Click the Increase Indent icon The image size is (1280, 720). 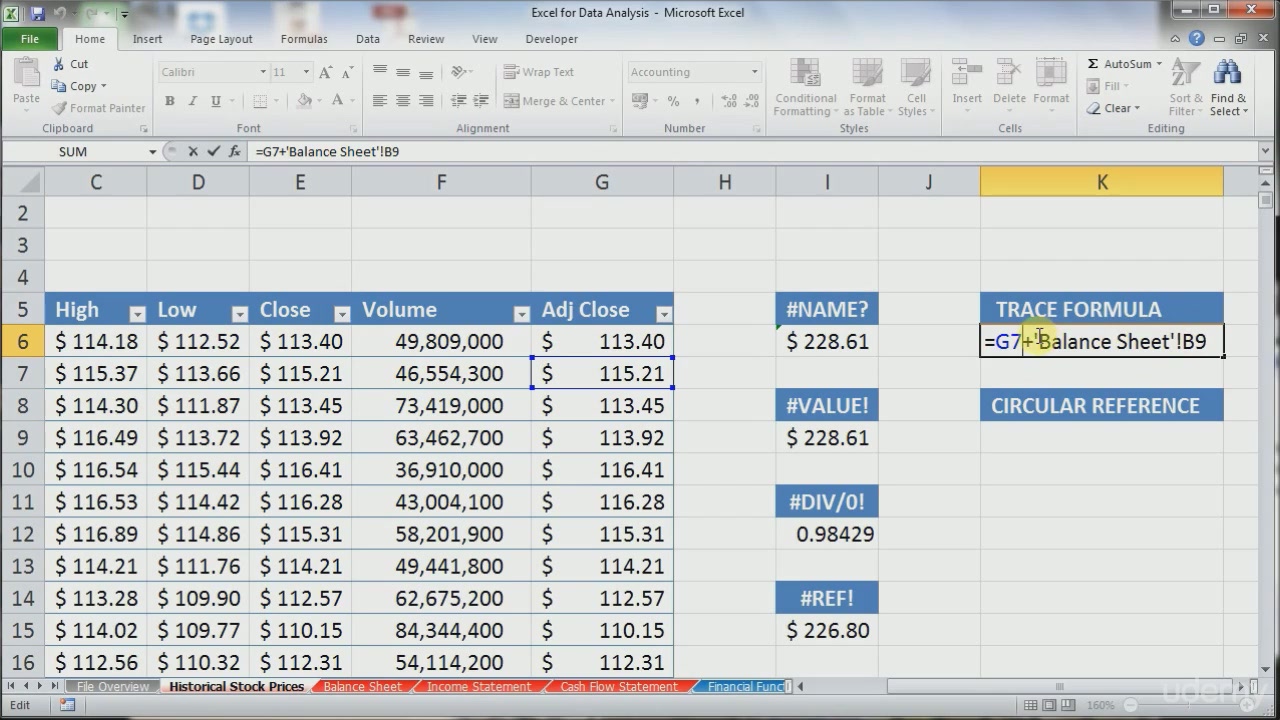(482, 101)
